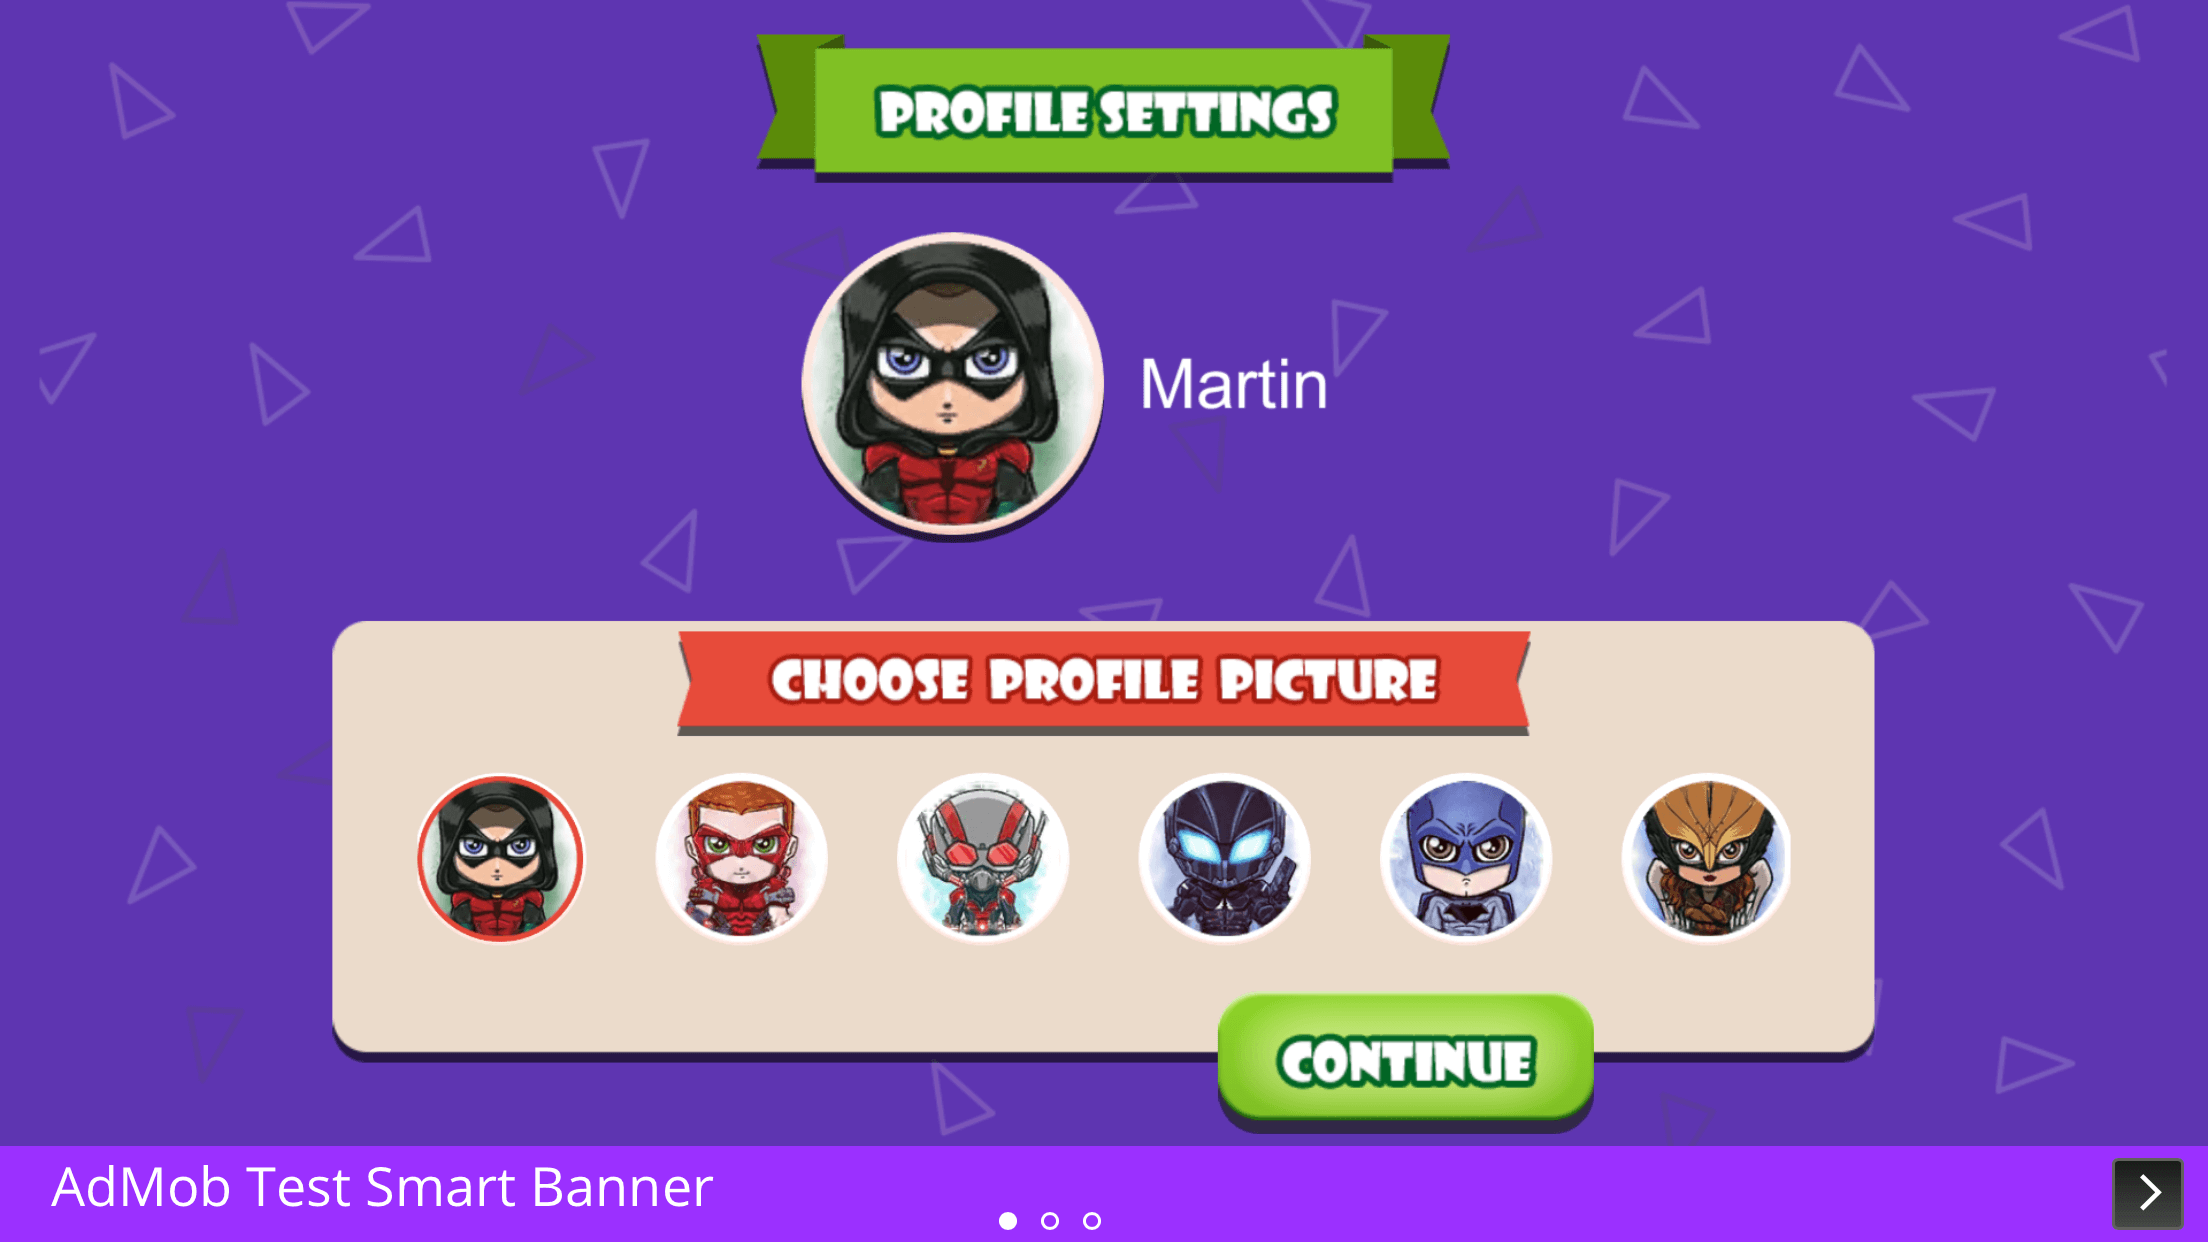2208x1242 pixels.
Task: Tap the purple AdMob banner strip background
Action: tap(1500, 1190)
